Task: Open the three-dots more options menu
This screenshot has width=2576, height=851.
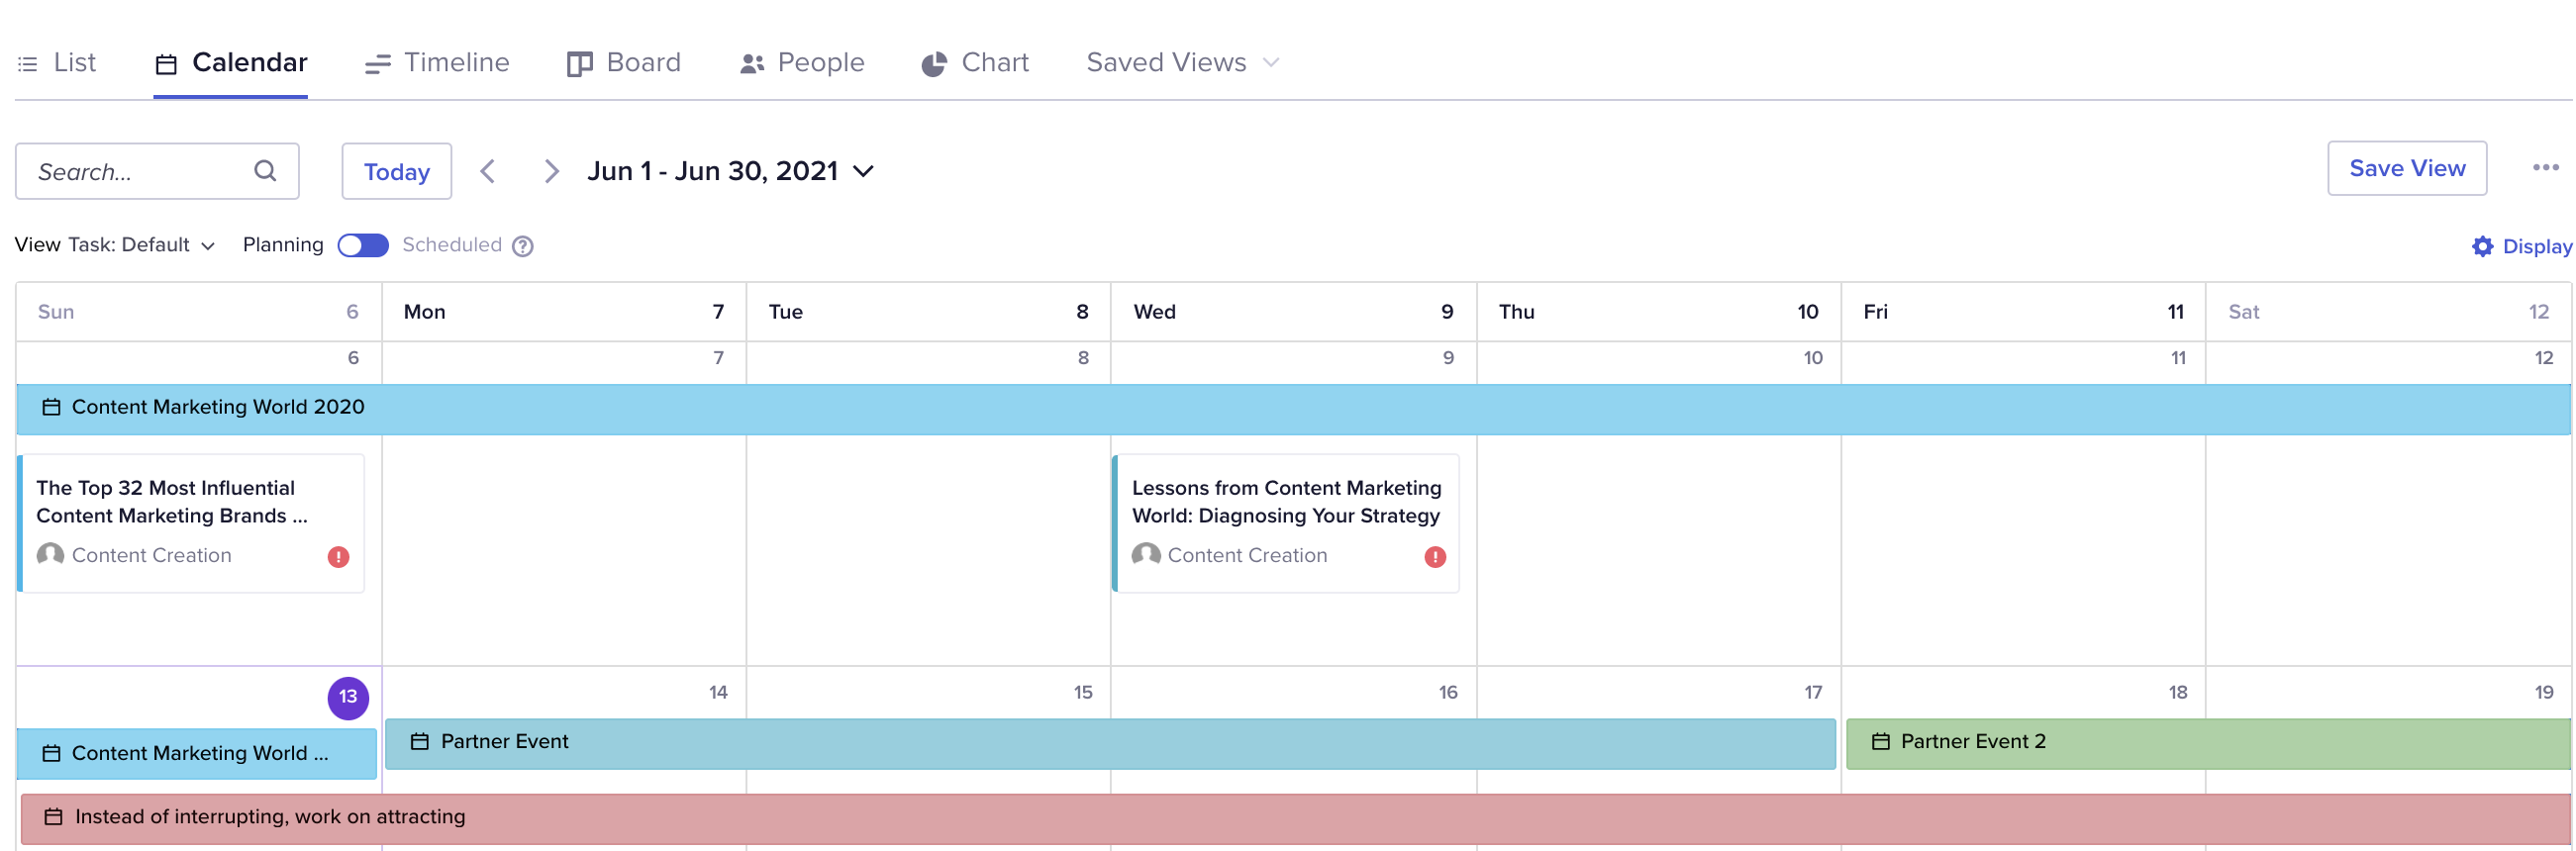Action: pyautogui.click(x=2545, y=167)
